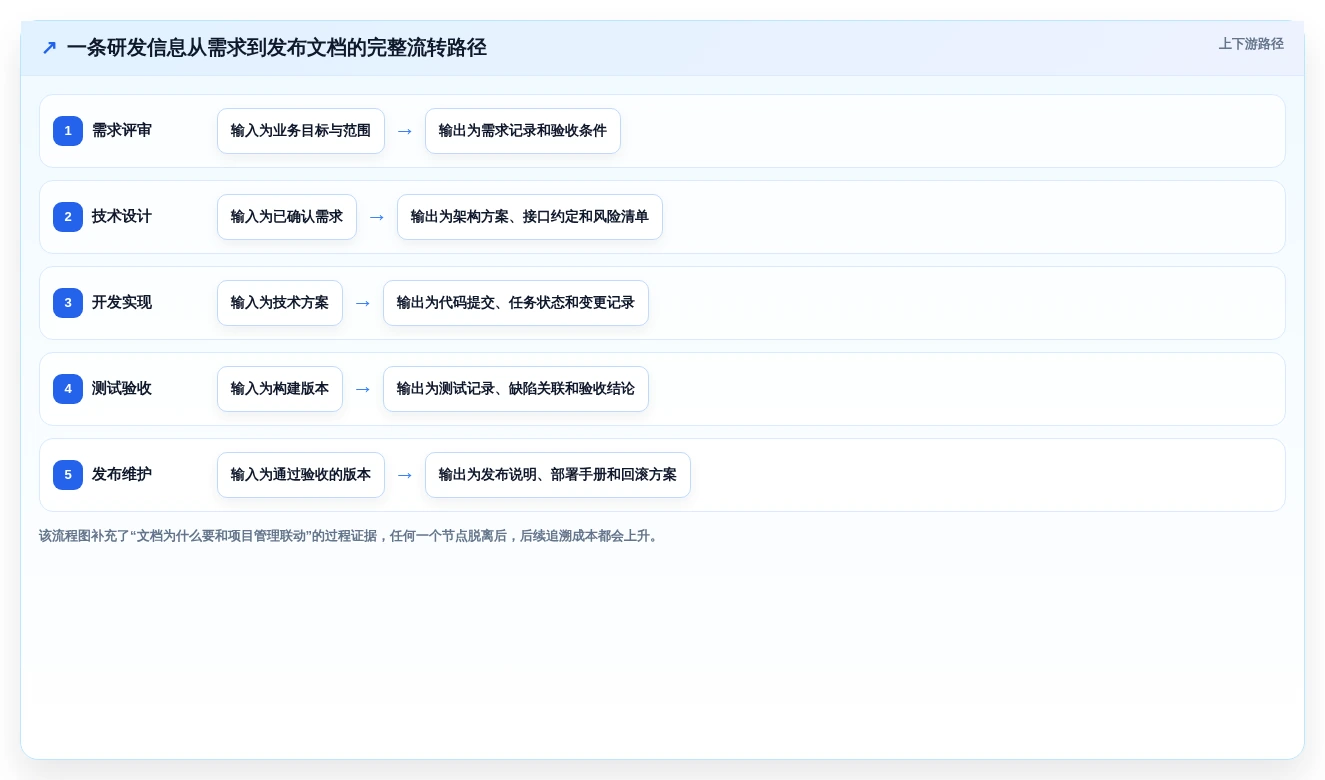Click the 输出为架构方案、接口约定和风险清单 box
Viewport: 1325px width, 780px height.
point(530,217)
